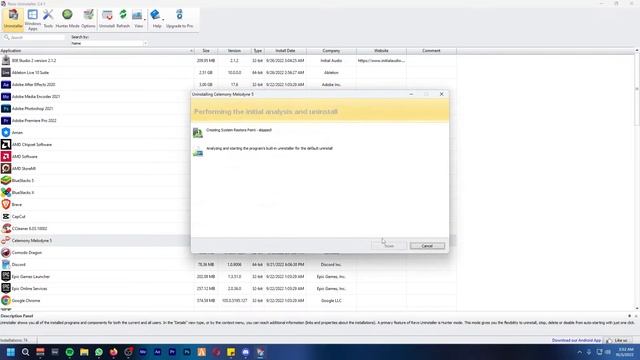
Task: Click the Analyzing built-in uninstaller step icon
Action: coord(198,152)
